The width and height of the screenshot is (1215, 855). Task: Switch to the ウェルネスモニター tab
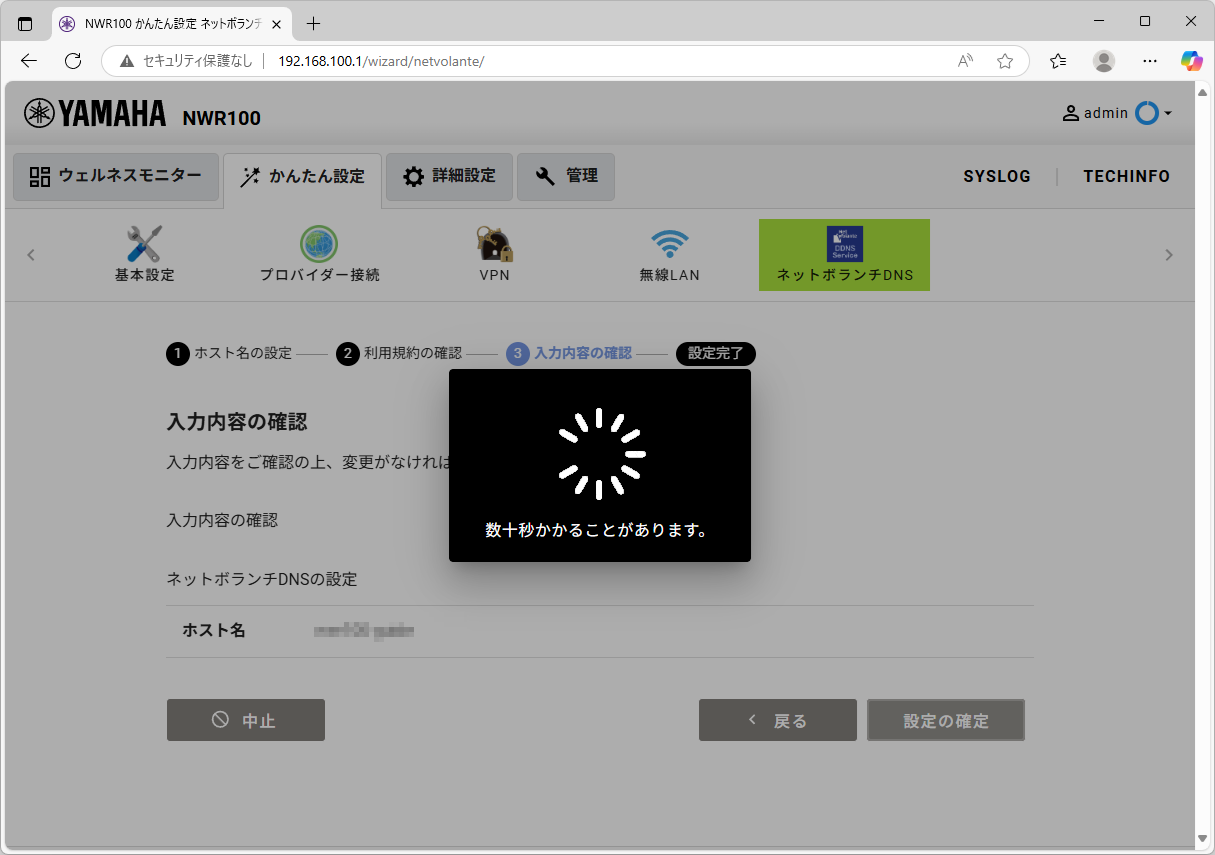click(116, 177)
